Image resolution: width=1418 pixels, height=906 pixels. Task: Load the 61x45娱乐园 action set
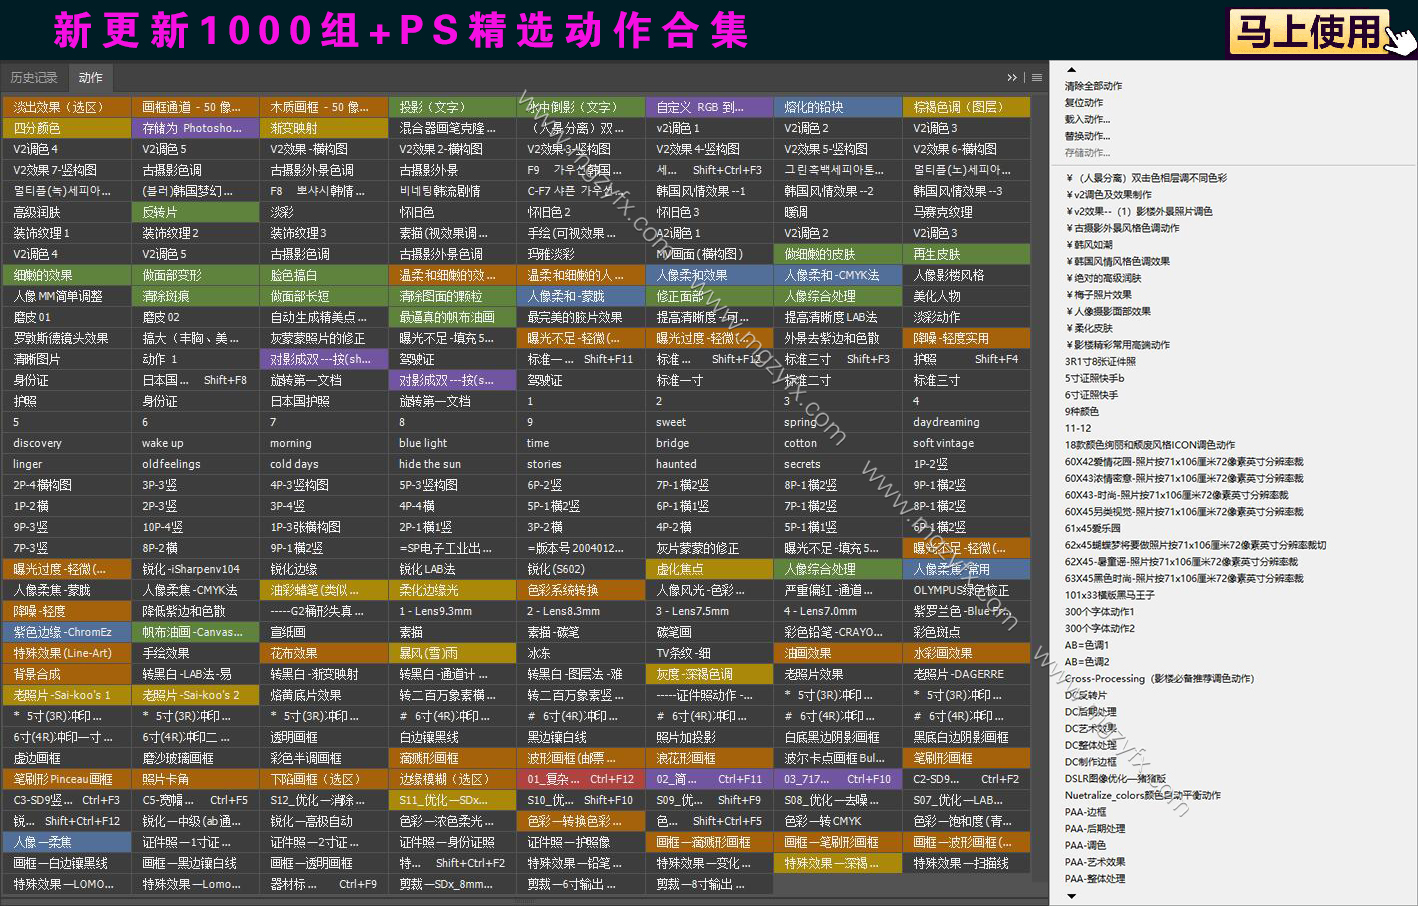(1093, 529)
